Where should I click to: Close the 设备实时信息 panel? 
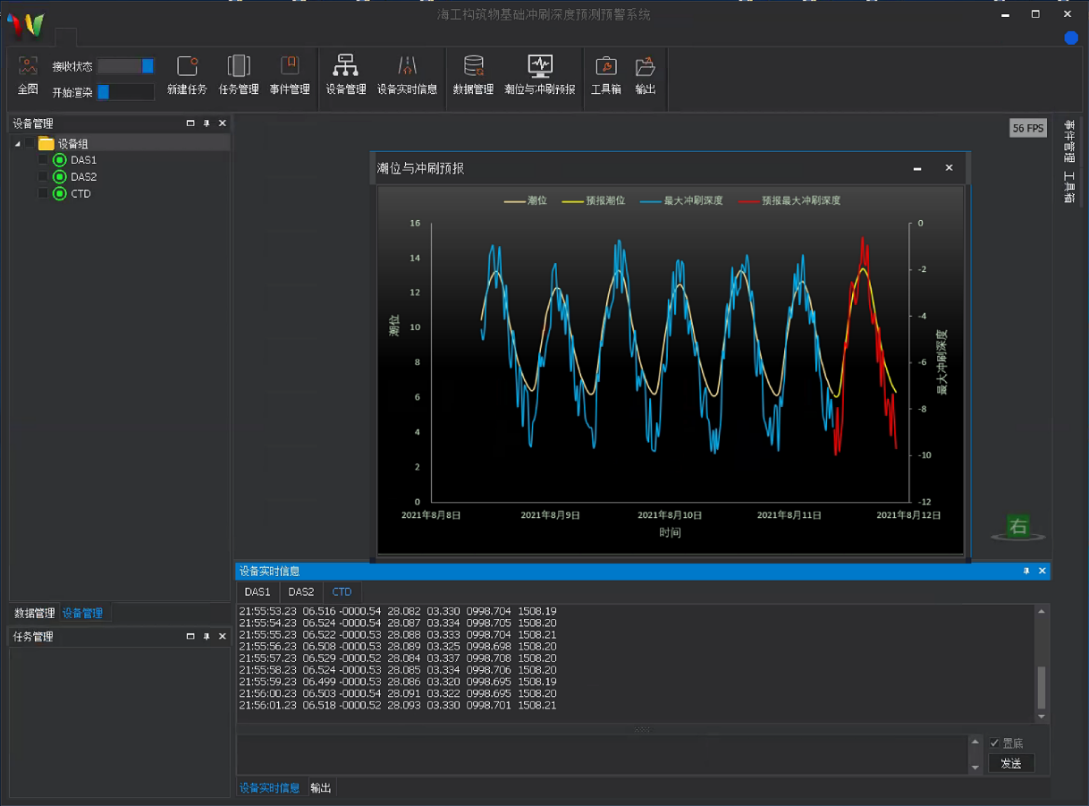pos(1042,571)
